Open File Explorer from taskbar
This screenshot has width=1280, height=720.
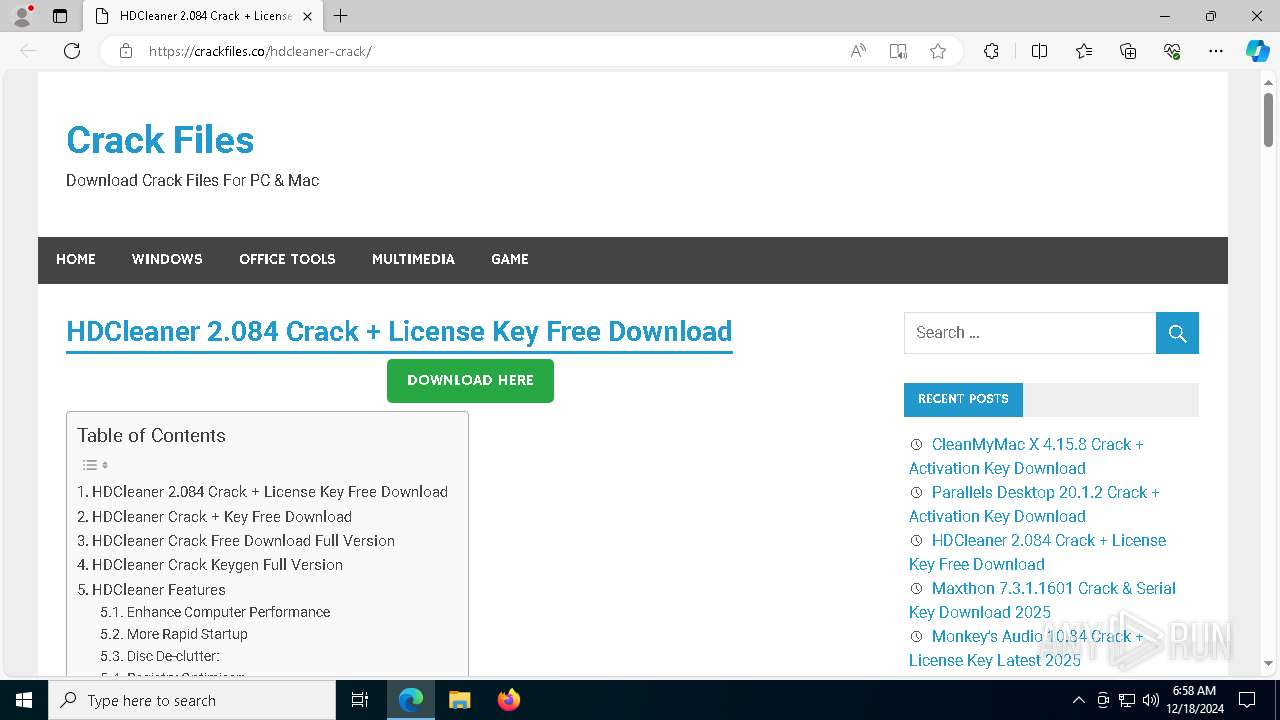(x=459, y=700)
